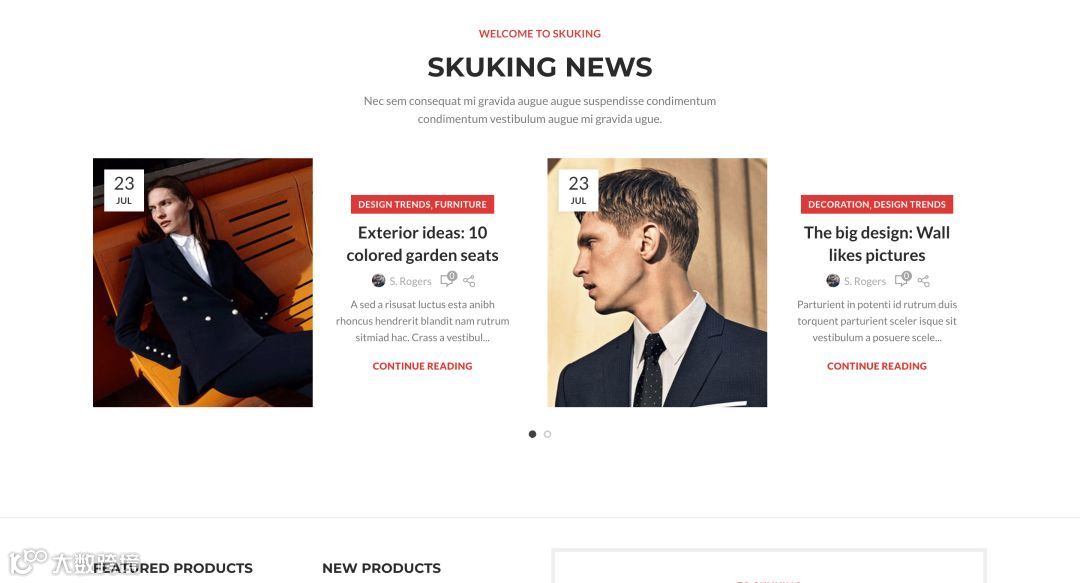Open Design Trends, Furniture category tag
The height and width of the screenshot is (583, 1080).
click(422, 205)
